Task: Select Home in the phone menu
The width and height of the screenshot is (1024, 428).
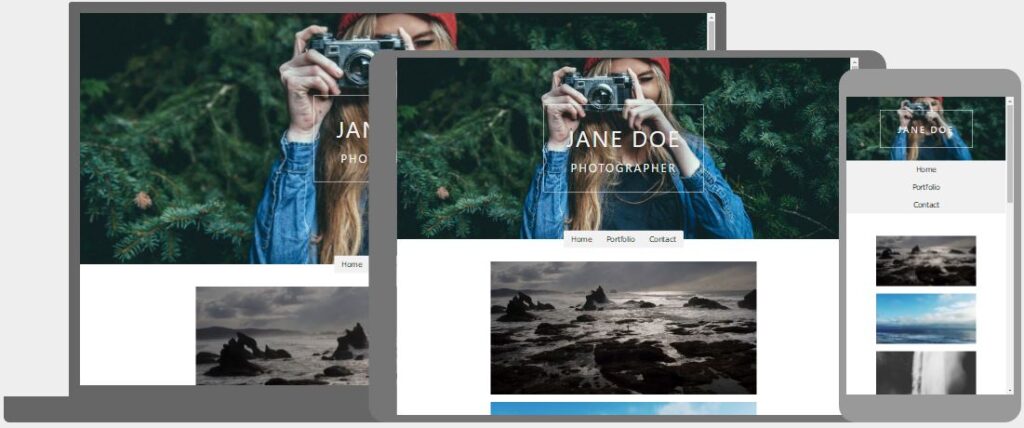Action: click(x=925, y=169)
